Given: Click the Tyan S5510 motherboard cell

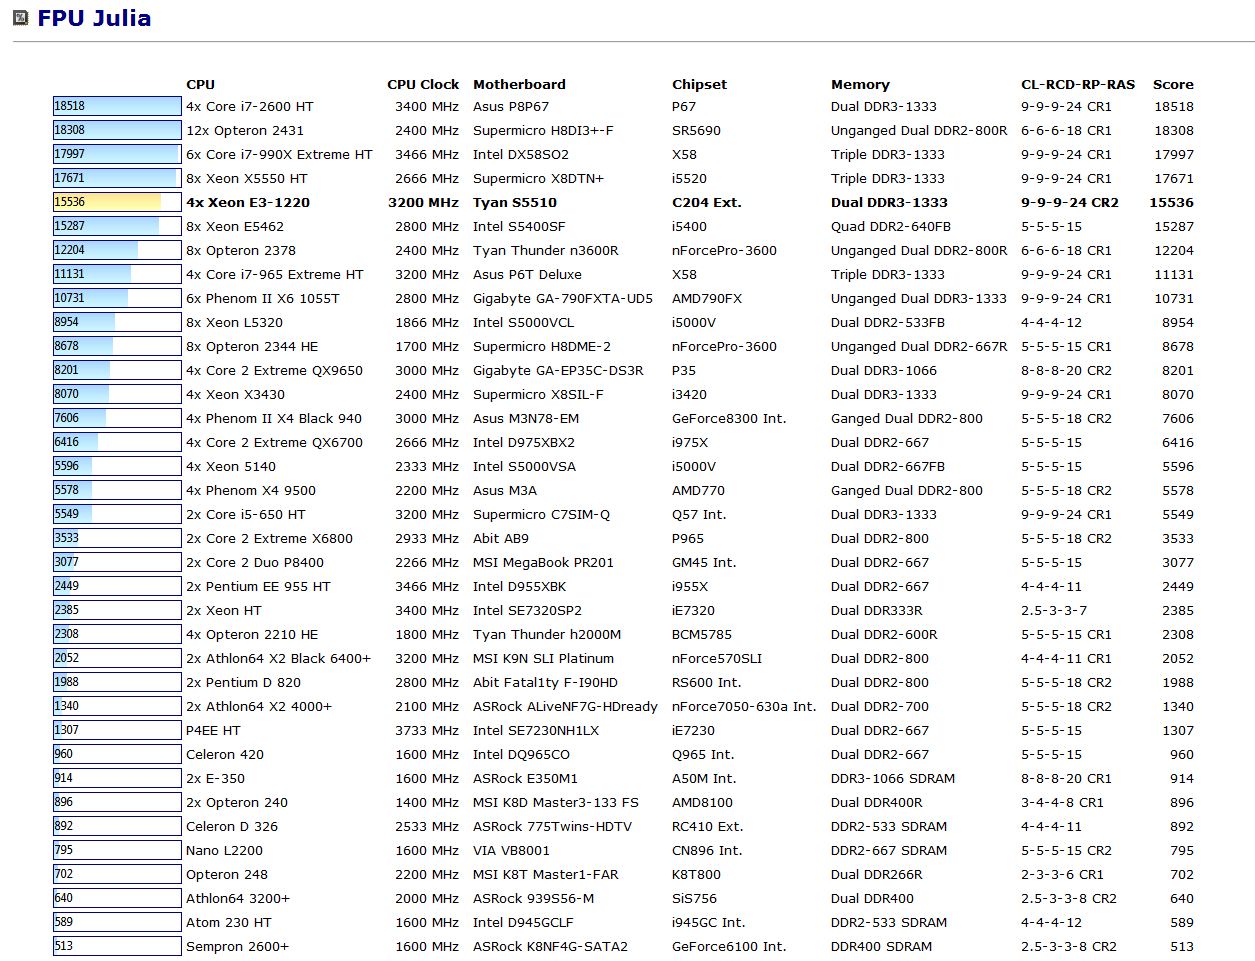Looking at the screenshot, I should [x=515, y=202].
